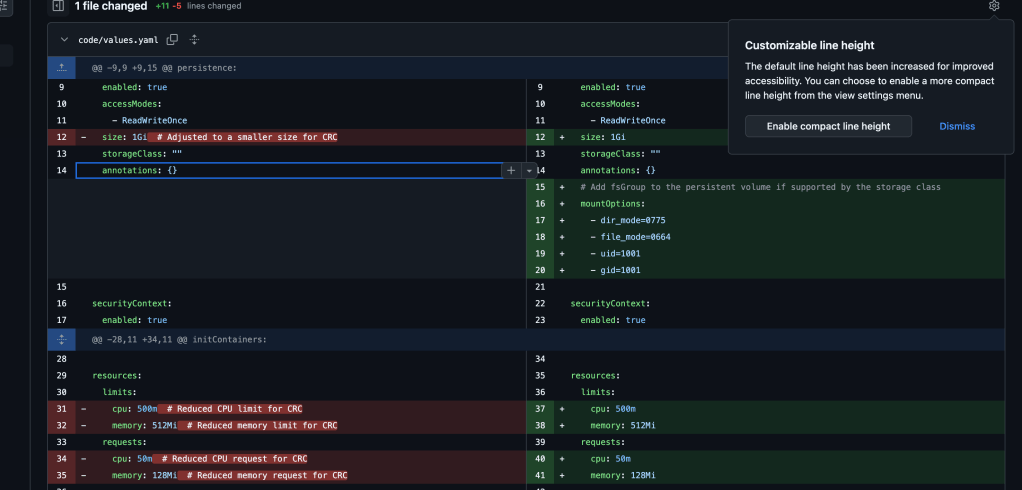Click the '1 file changed' heading
Image resolution: width=1022 pixels, height=490 pixels.
click(x=111, y=6)
